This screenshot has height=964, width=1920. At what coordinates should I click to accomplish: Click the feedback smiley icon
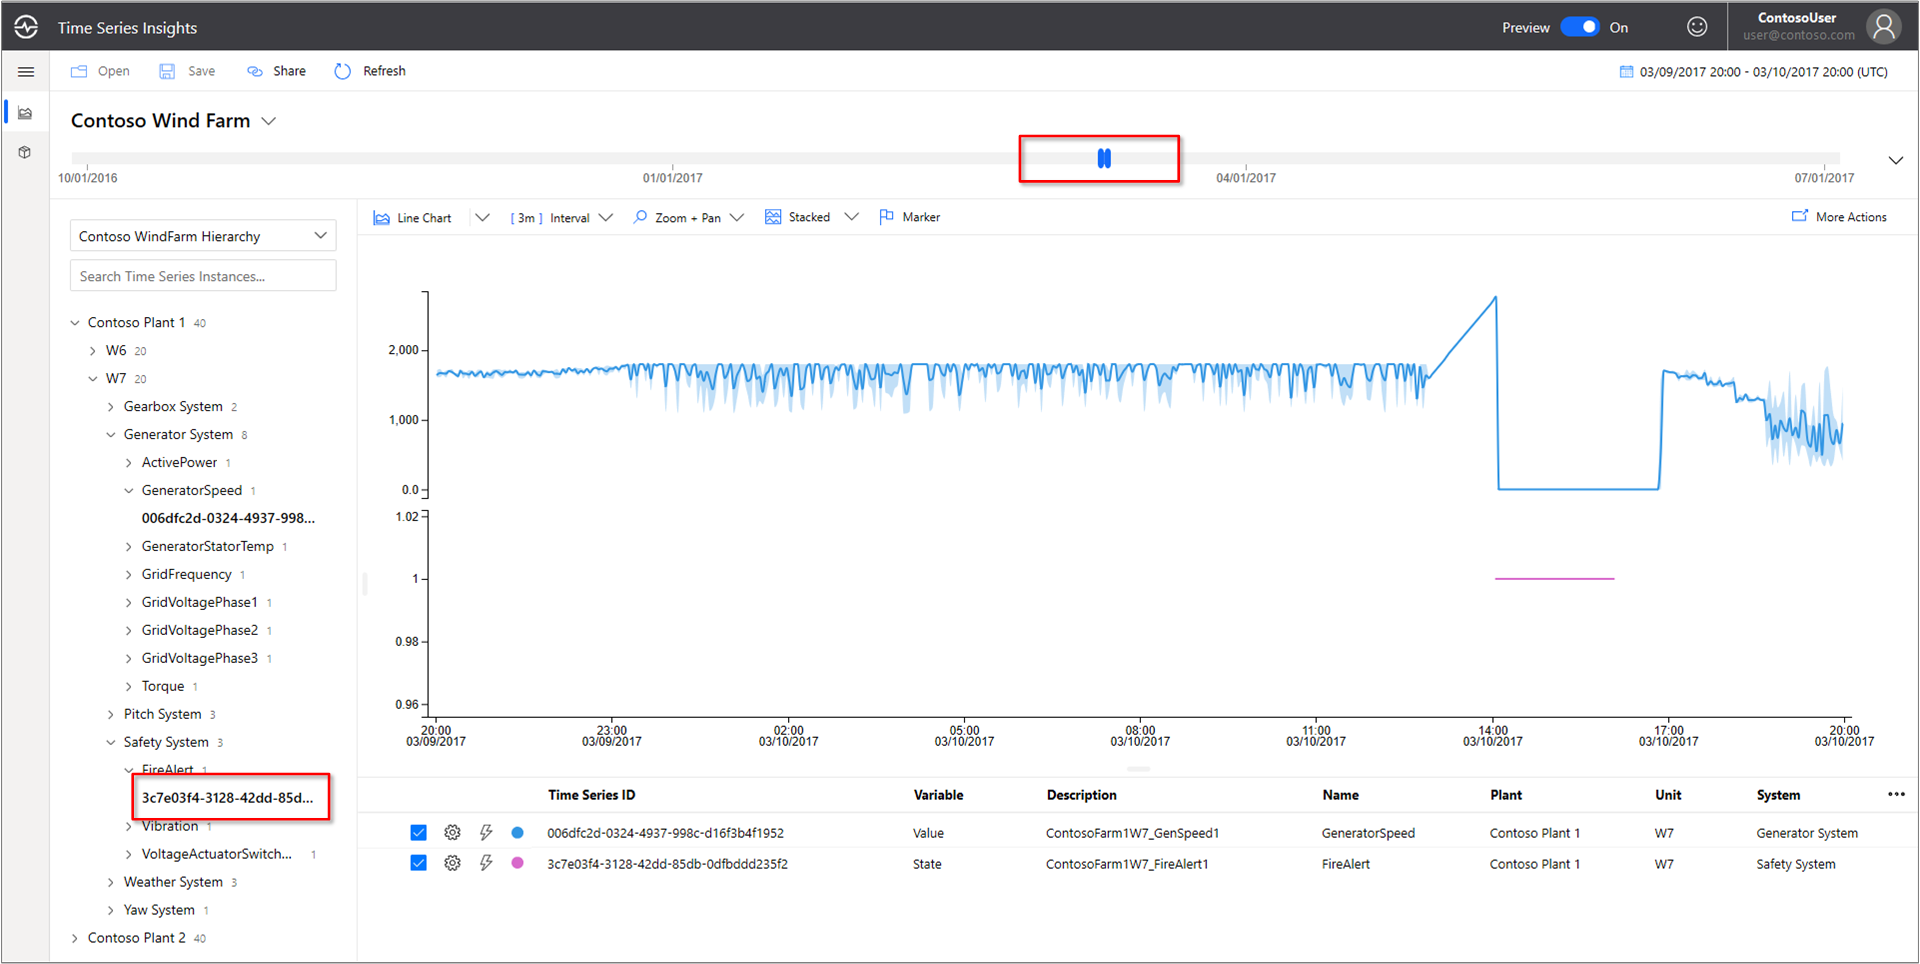click(x=1697, y=27)
